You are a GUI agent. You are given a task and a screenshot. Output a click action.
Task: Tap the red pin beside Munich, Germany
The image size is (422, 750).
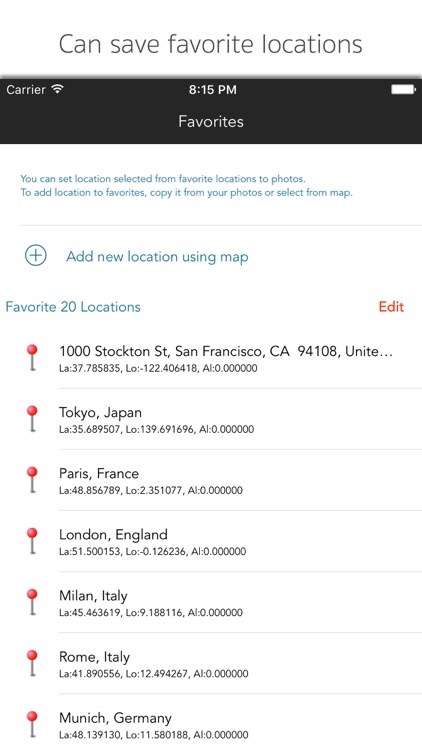[32, 725]
